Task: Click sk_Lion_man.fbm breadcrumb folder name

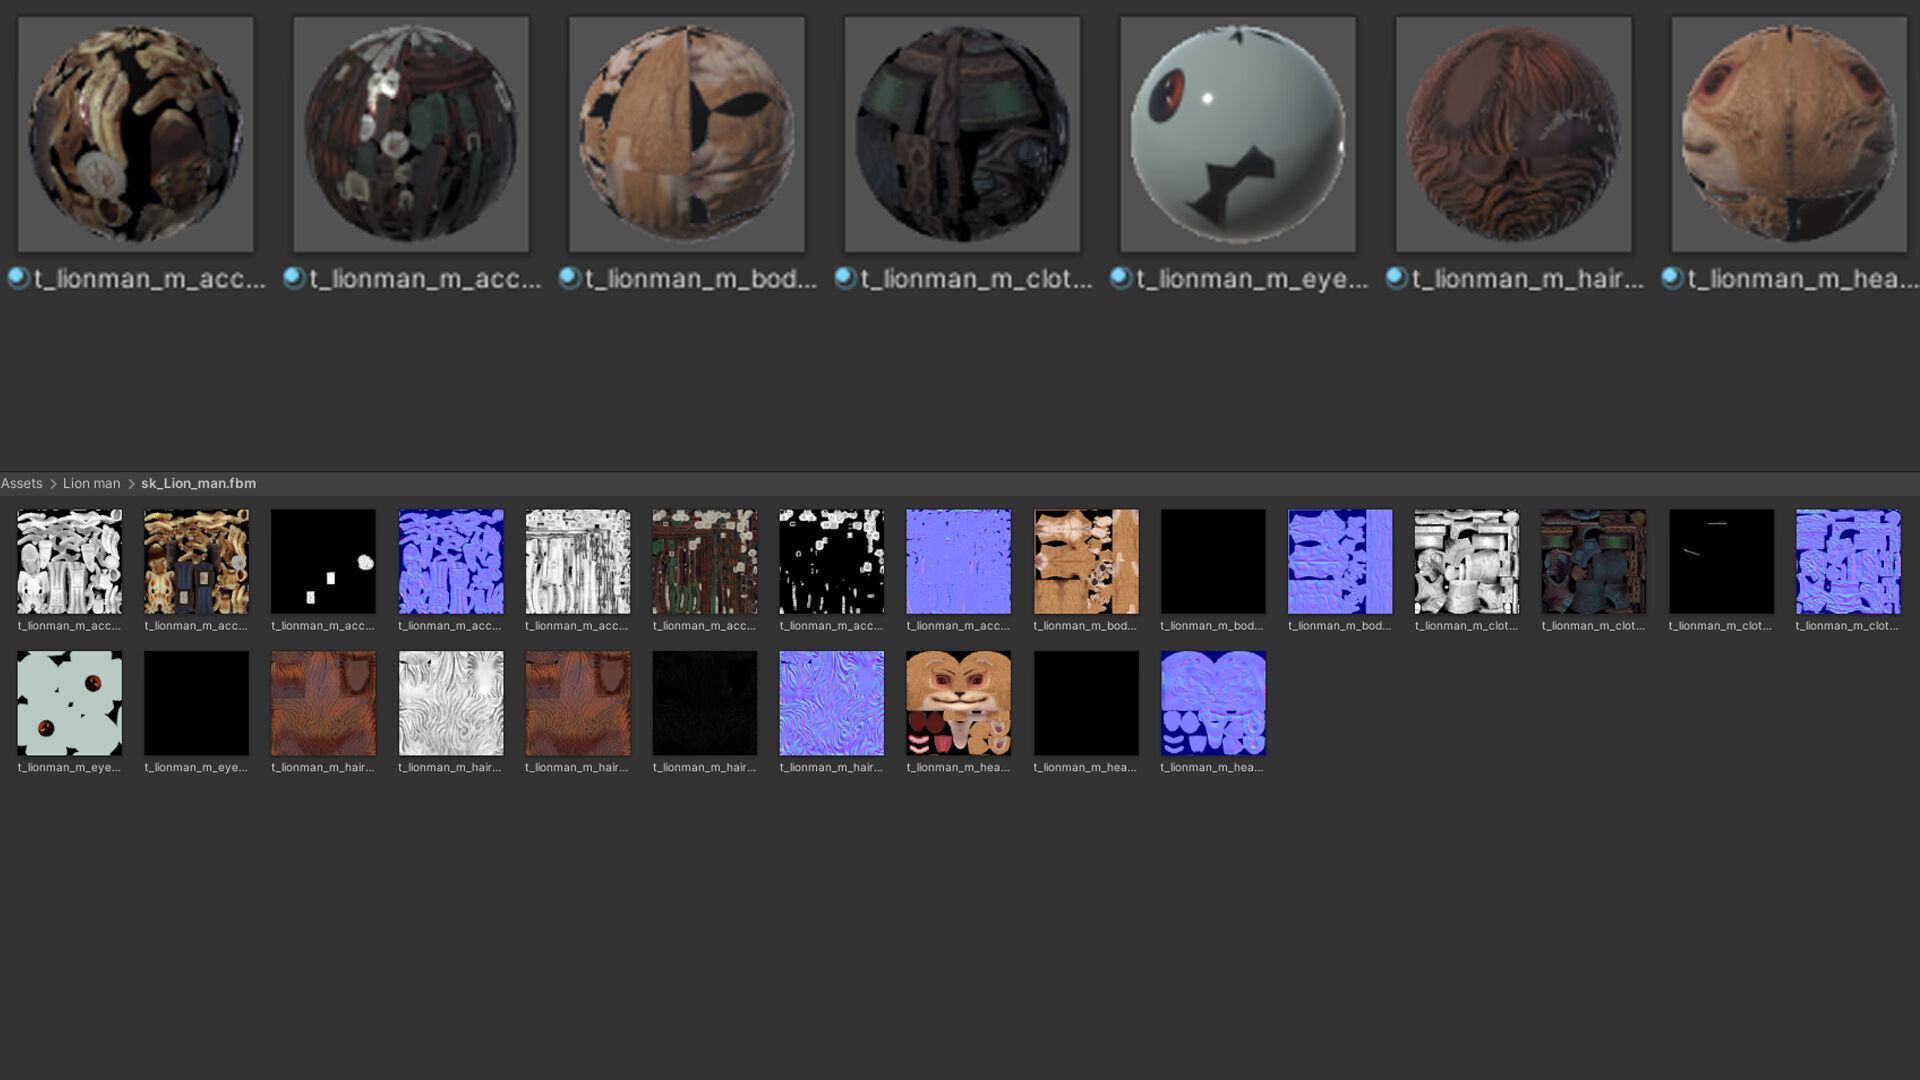Action: [198, 483]
